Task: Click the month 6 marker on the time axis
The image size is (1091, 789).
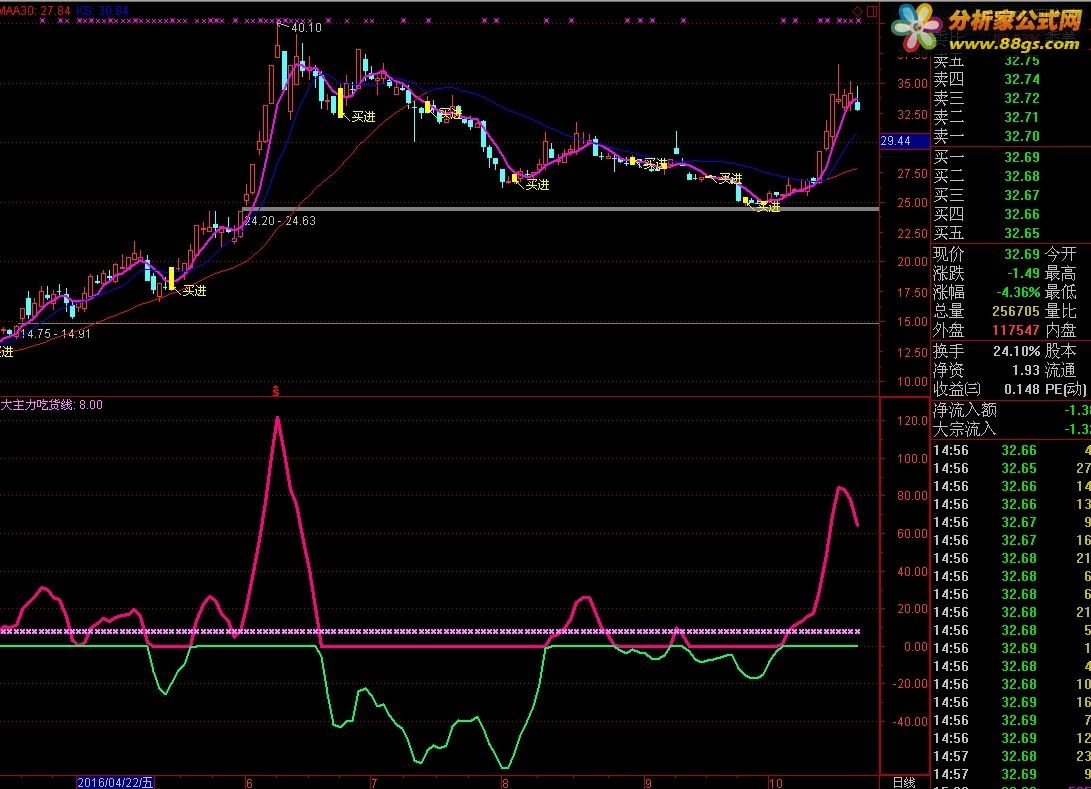Action: click(249, 783)
